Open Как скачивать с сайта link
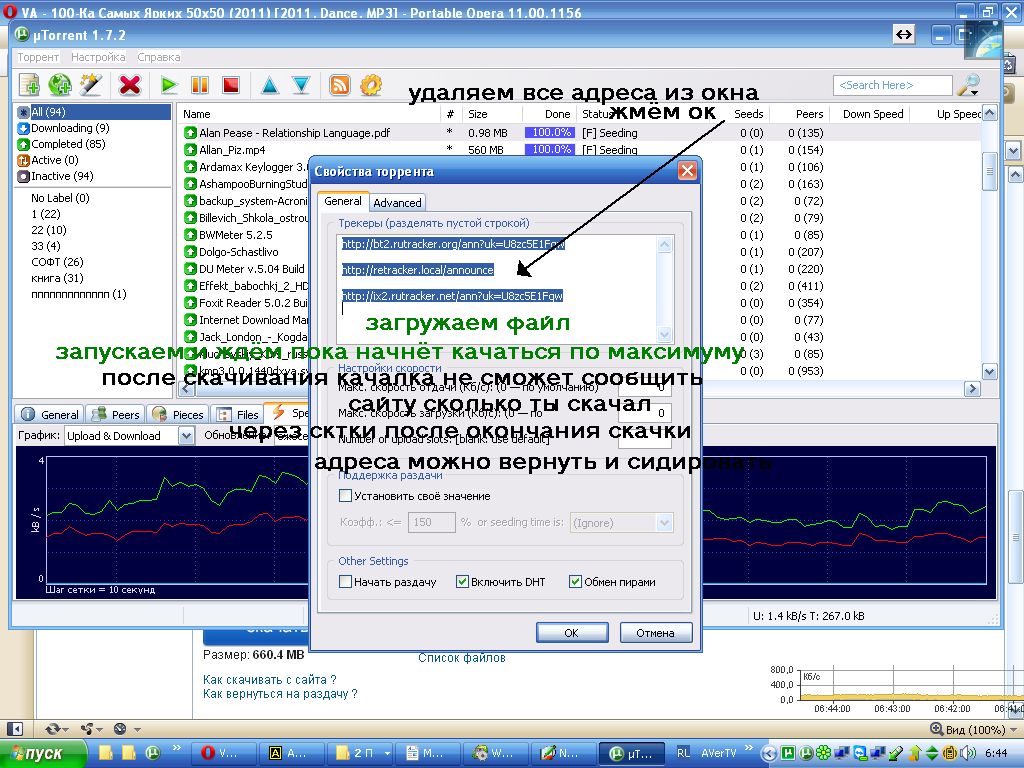Viewport: 1024px width, 768px height. [x=270, y=679]
